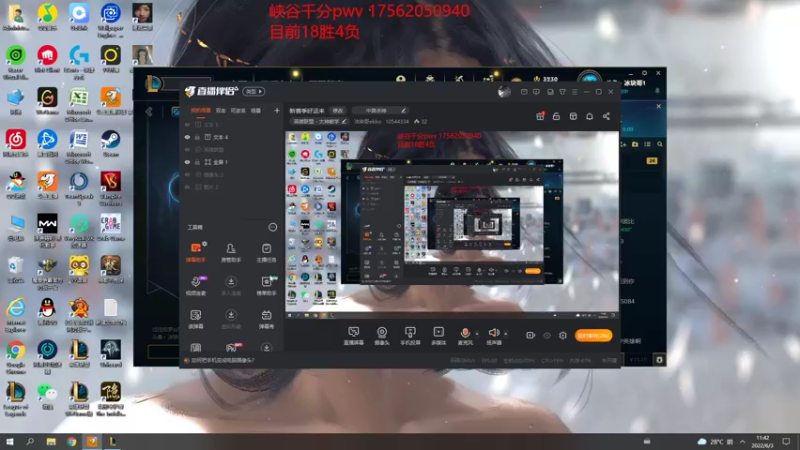Add a new scene with the plus icon
Screen dimensions: 800x450
277,110
